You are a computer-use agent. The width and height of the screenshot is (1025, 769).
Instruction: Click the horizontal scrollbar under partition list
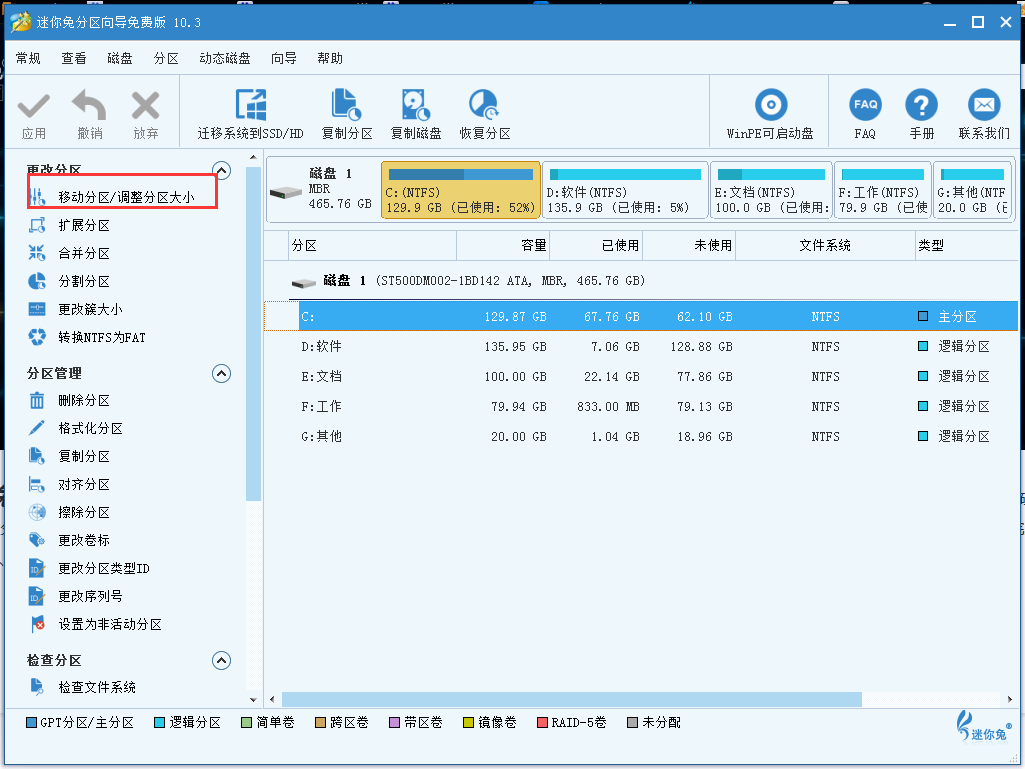572,700
